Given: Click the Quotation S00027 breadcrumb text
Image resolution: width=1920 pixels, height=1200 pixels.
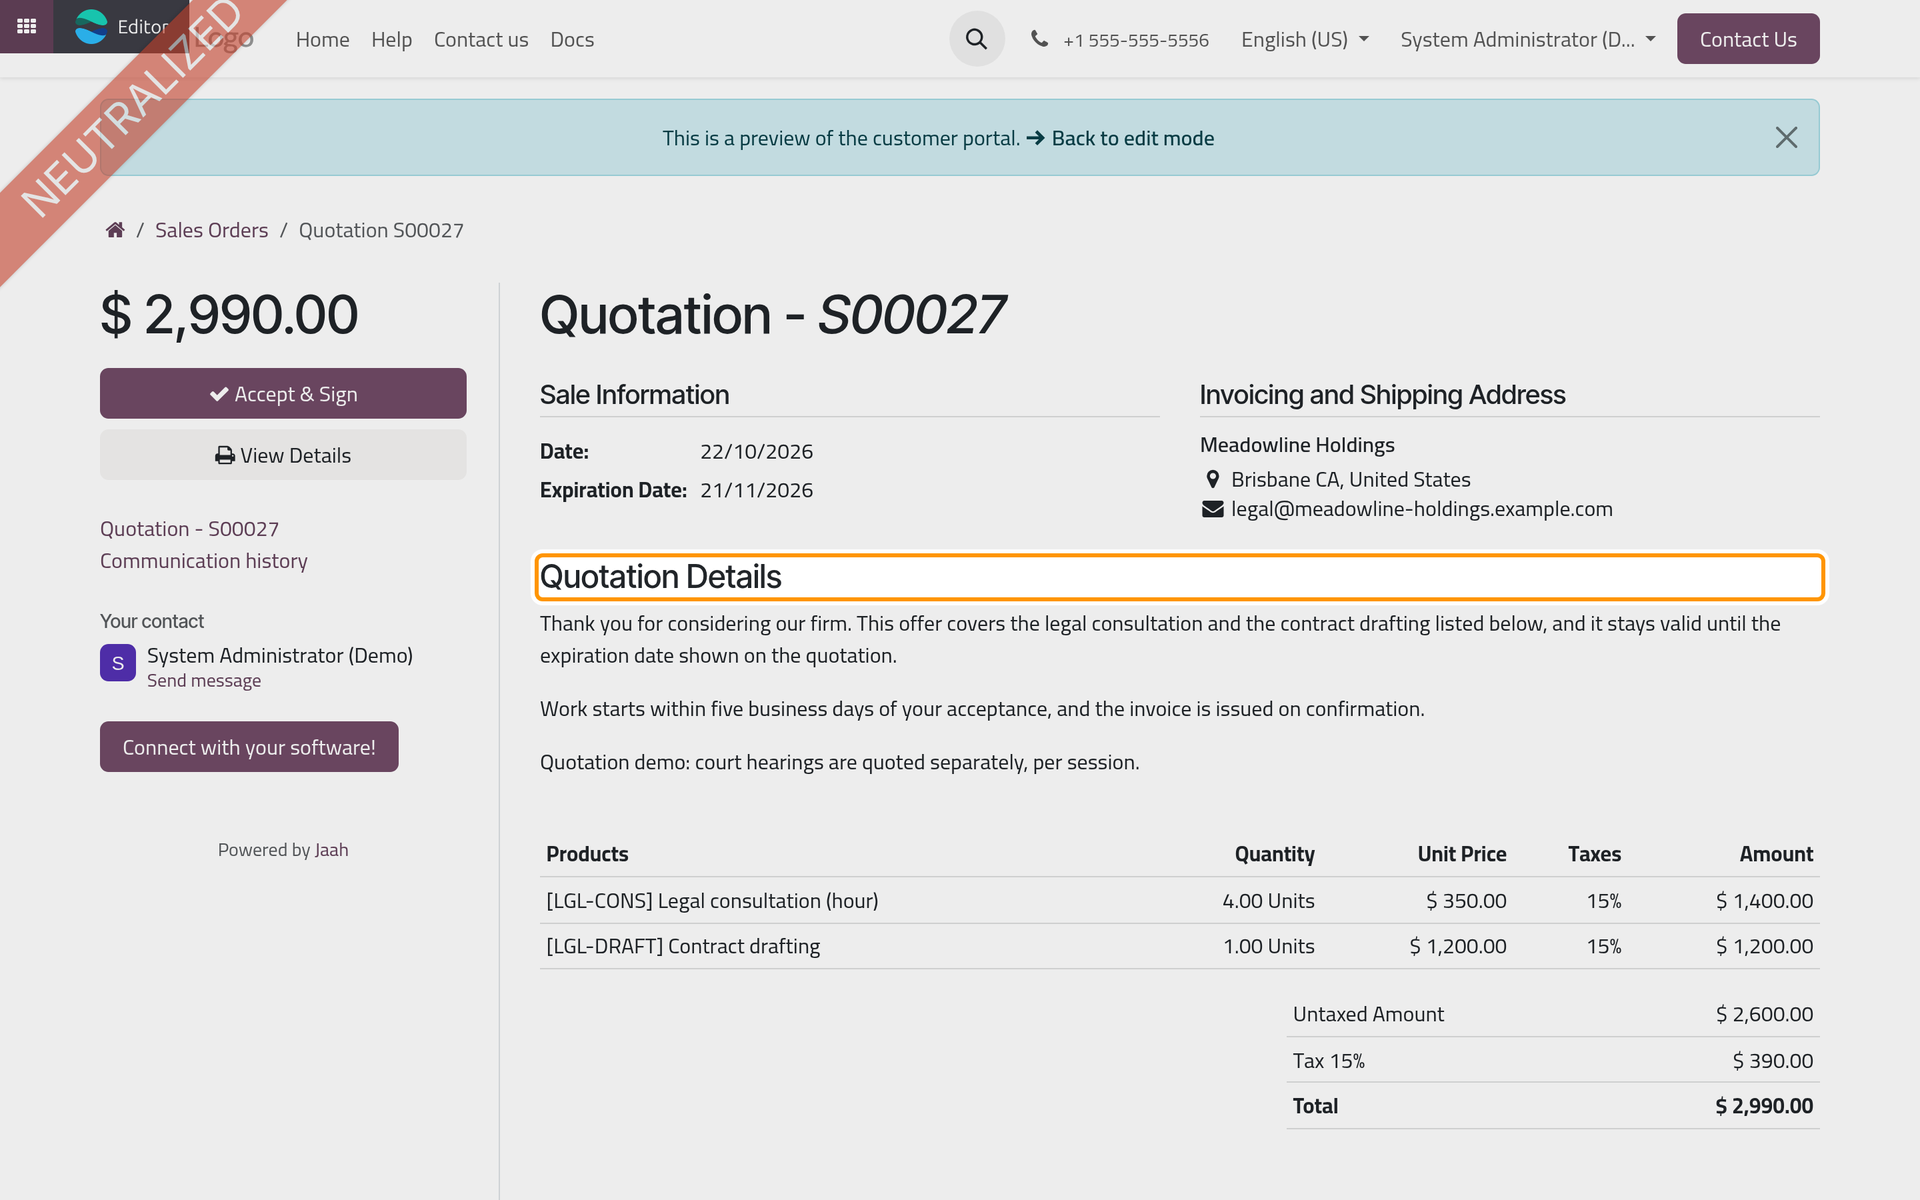Looking at the screenshot, I should coord(381,230).
